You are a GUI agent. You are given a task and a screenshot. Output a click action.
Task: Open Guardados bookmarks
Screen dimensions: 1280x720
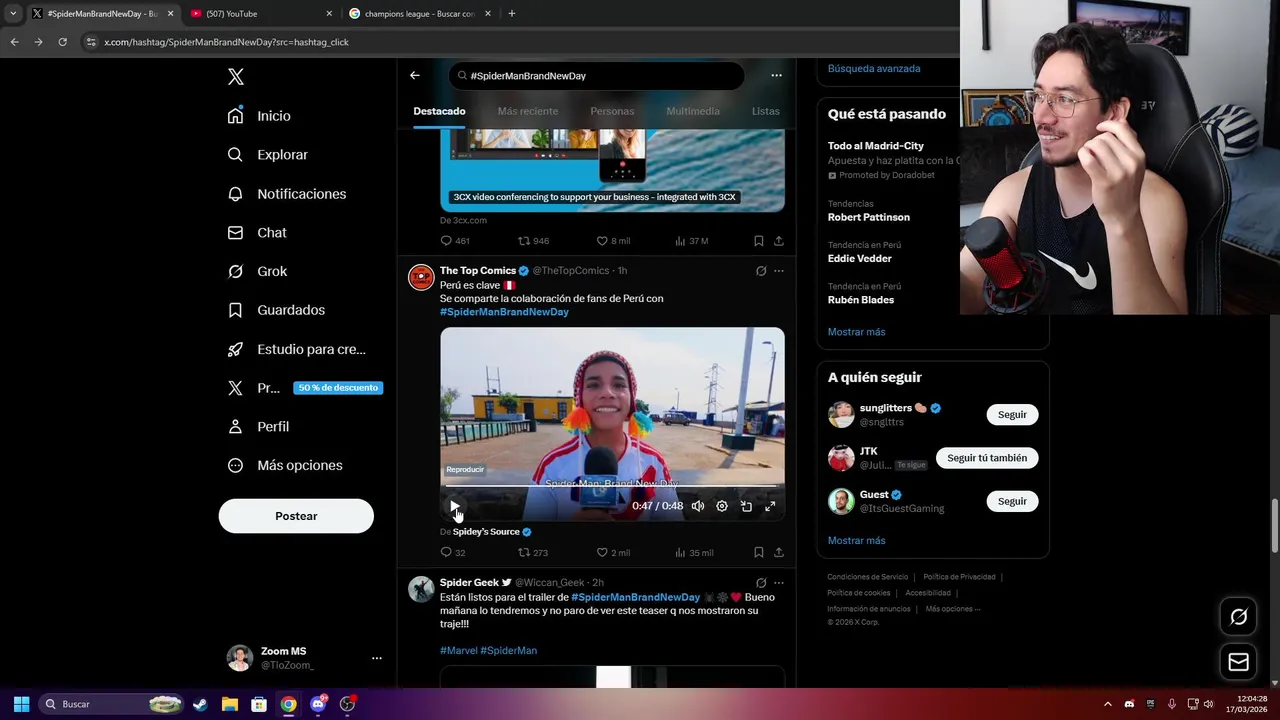coord(276,310)
